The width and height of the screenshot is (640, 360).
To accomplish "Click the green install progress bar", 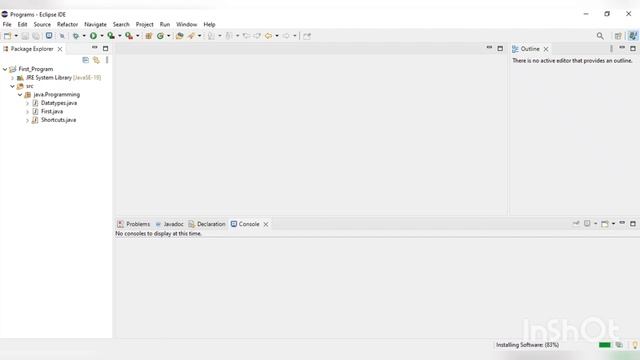I will click(x=604, y=345).
